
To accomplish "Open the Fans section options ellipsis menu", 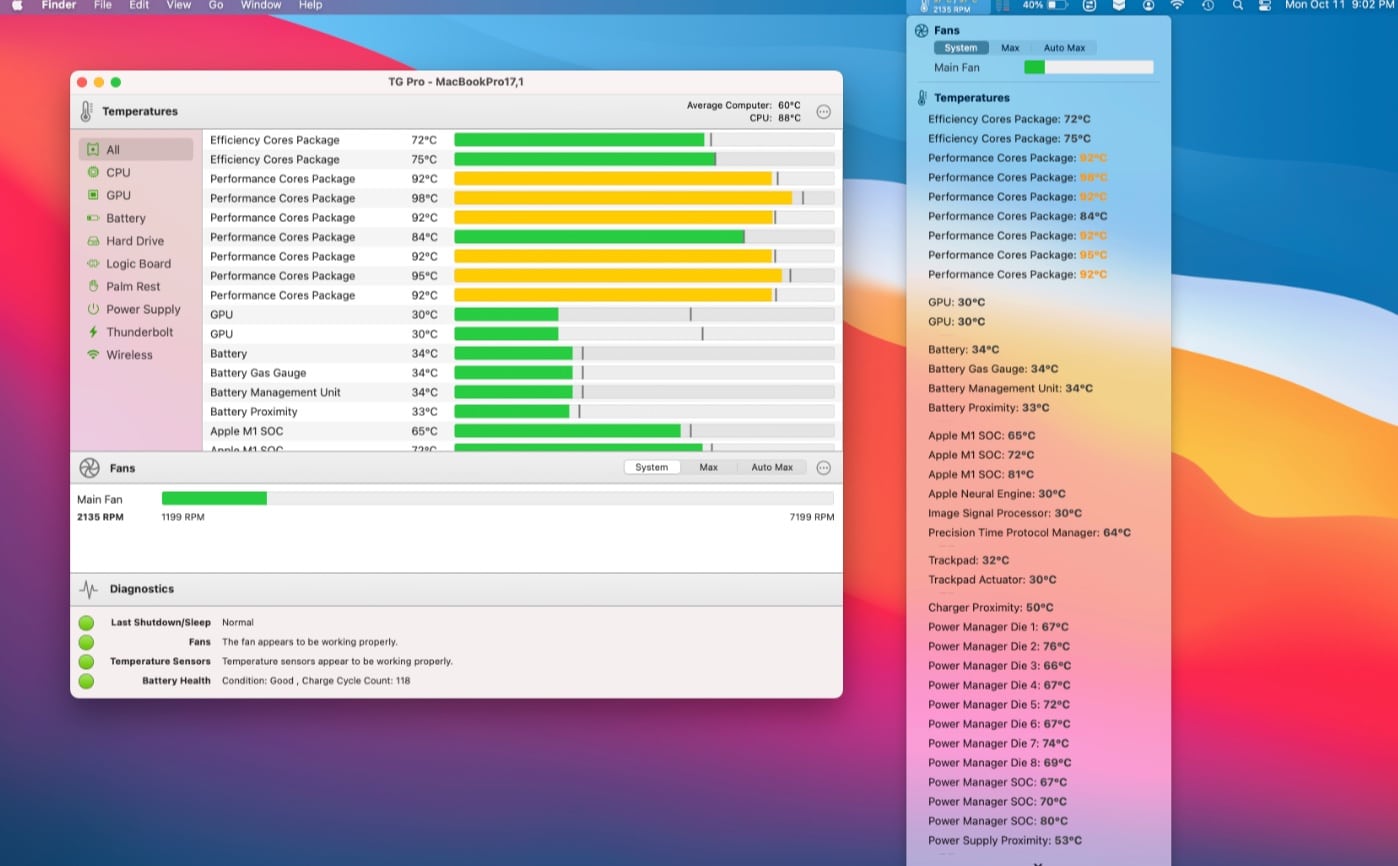I will [823, 468].
